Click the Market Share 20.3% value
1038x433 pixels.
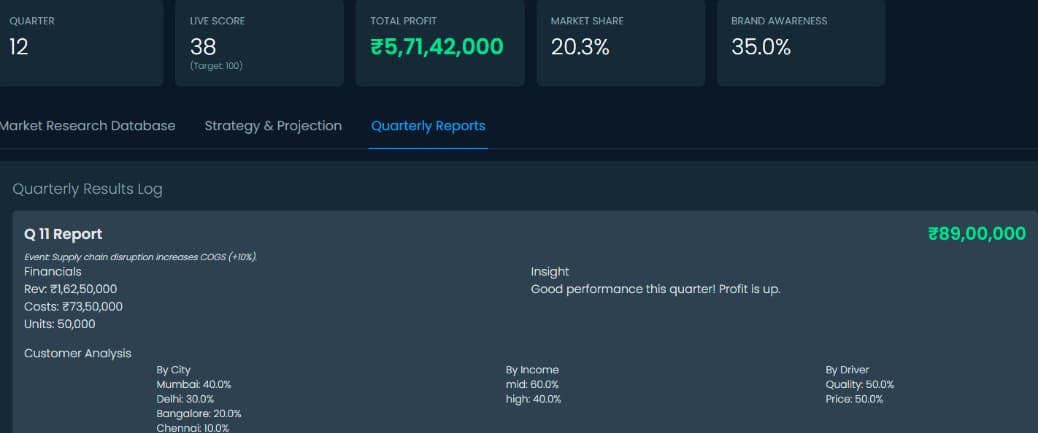click(x=580, y=47)
